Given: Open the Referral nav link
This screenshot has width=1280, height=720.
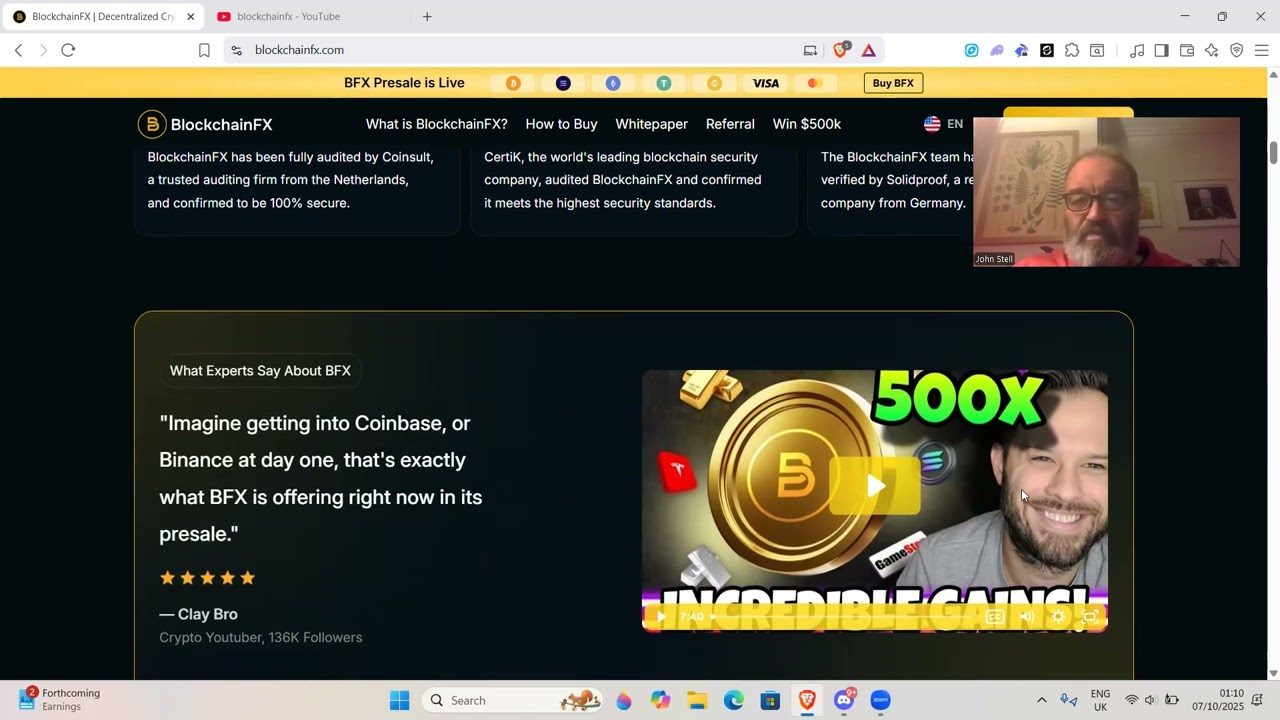Looking at the screenshot, I should 730,124.
